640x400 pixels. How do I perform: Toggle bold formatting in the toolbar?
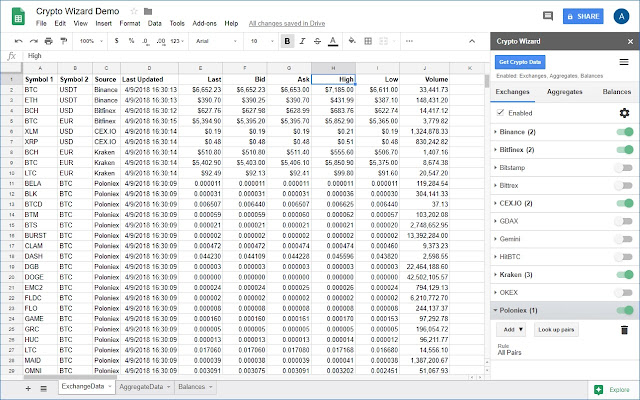point(288,41)
